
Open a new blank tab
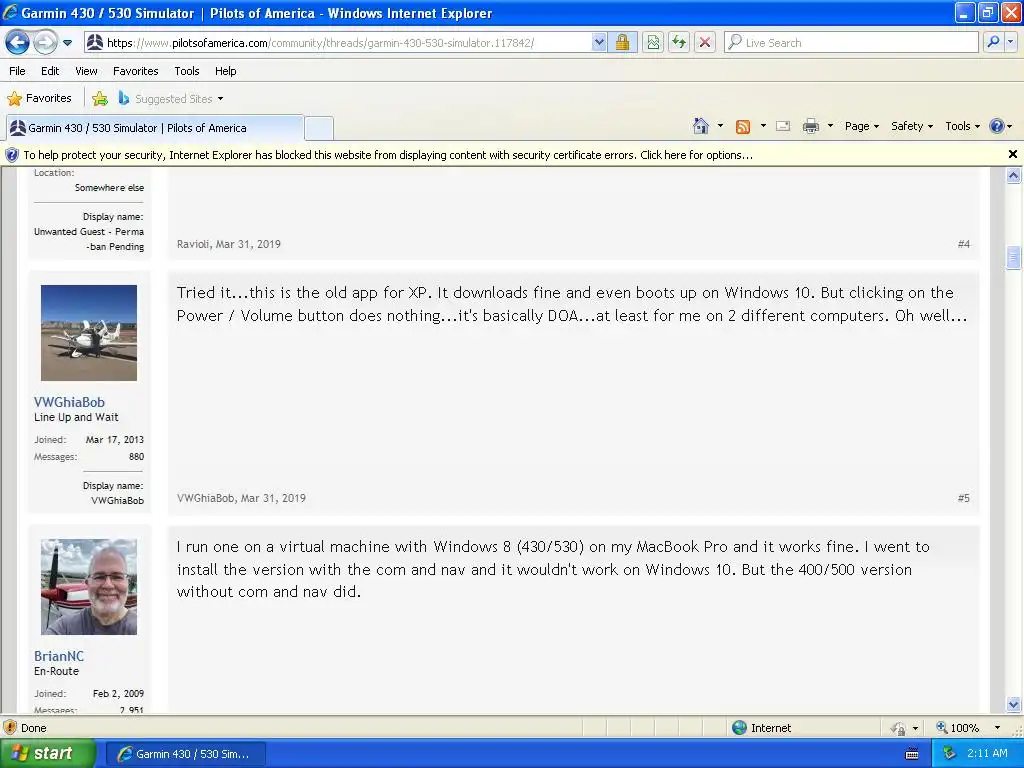pos(319,128)
